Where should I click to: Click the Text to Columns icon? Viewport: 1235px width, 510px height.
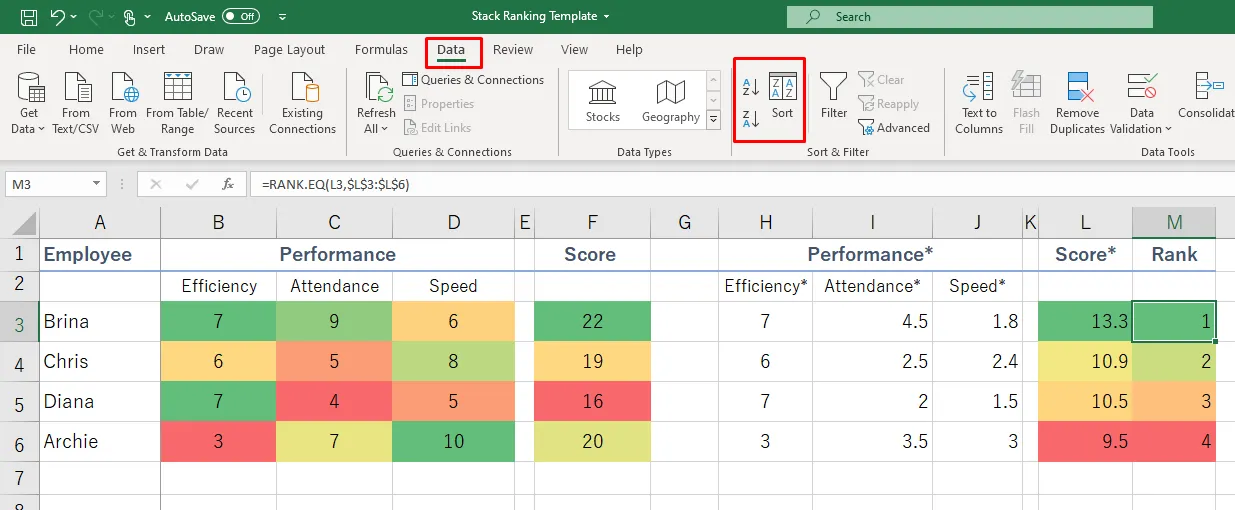[979, 103]
